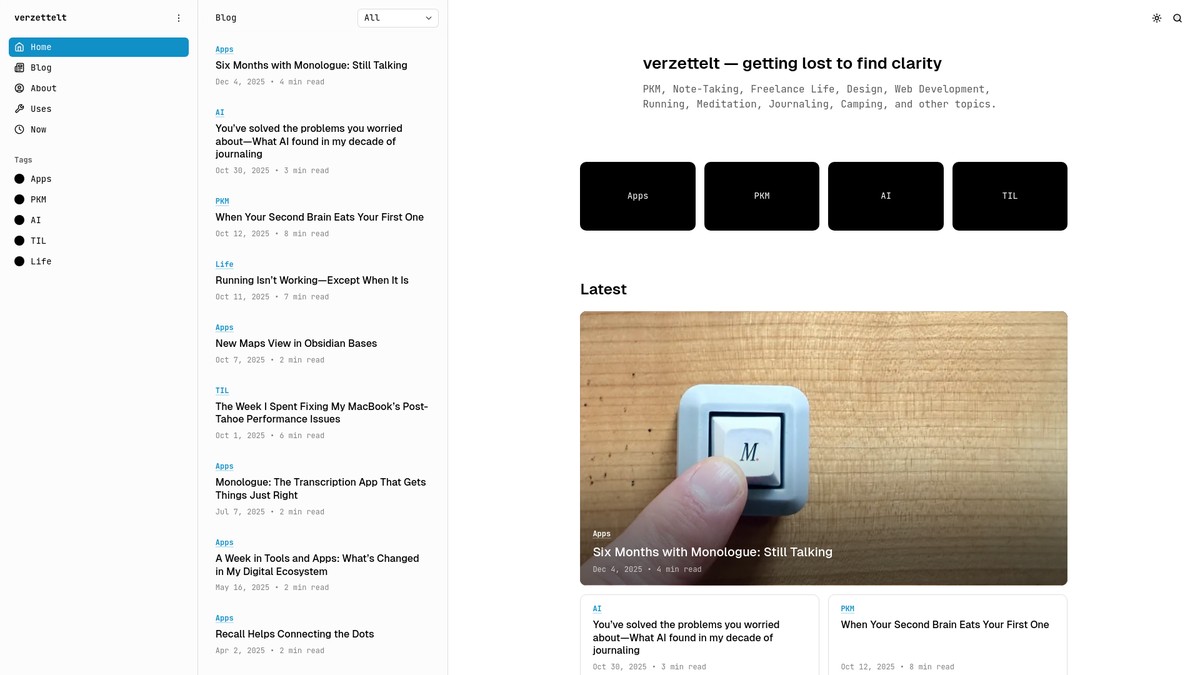
Task: Click the TIL tag label in sidebar
Action: 38,241
